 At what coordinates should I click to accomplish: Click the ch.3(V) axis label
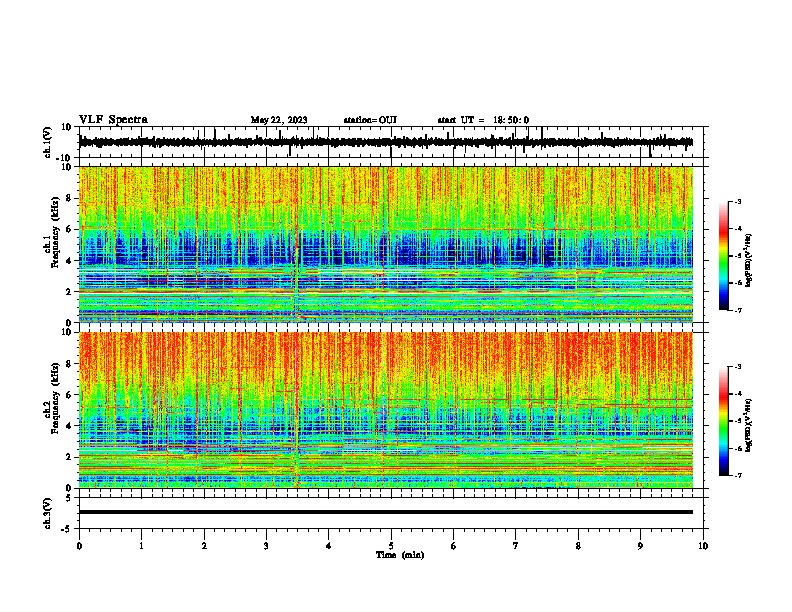click(48, 513)
